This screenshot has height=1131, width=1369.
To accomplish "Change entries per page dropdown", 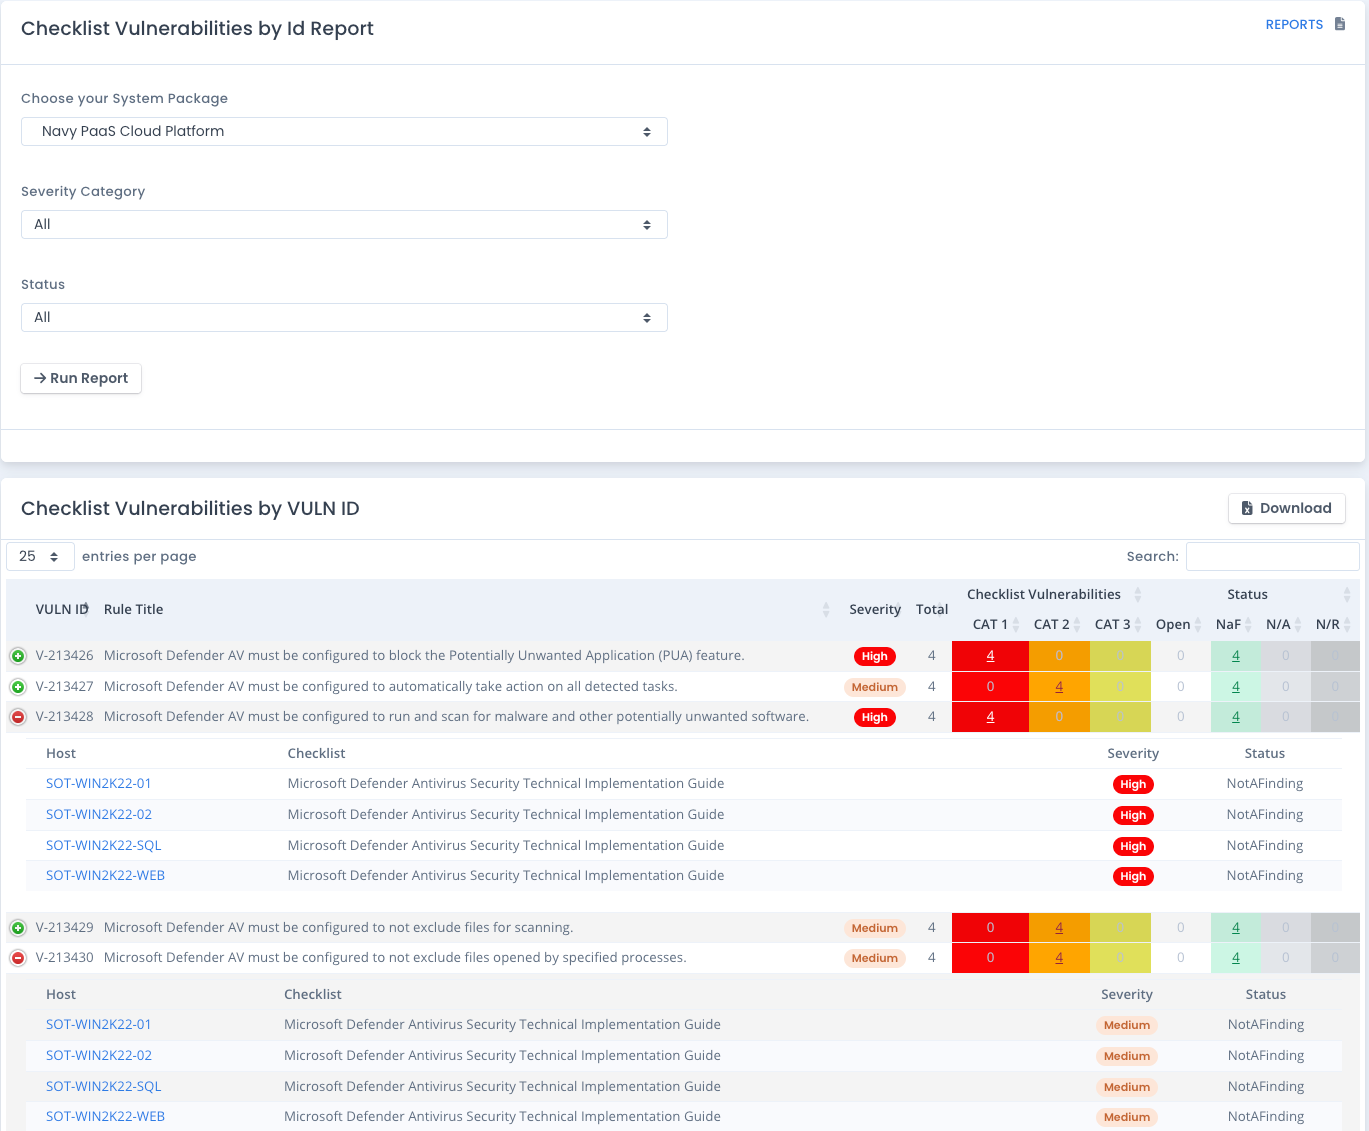I will (40, 556).
